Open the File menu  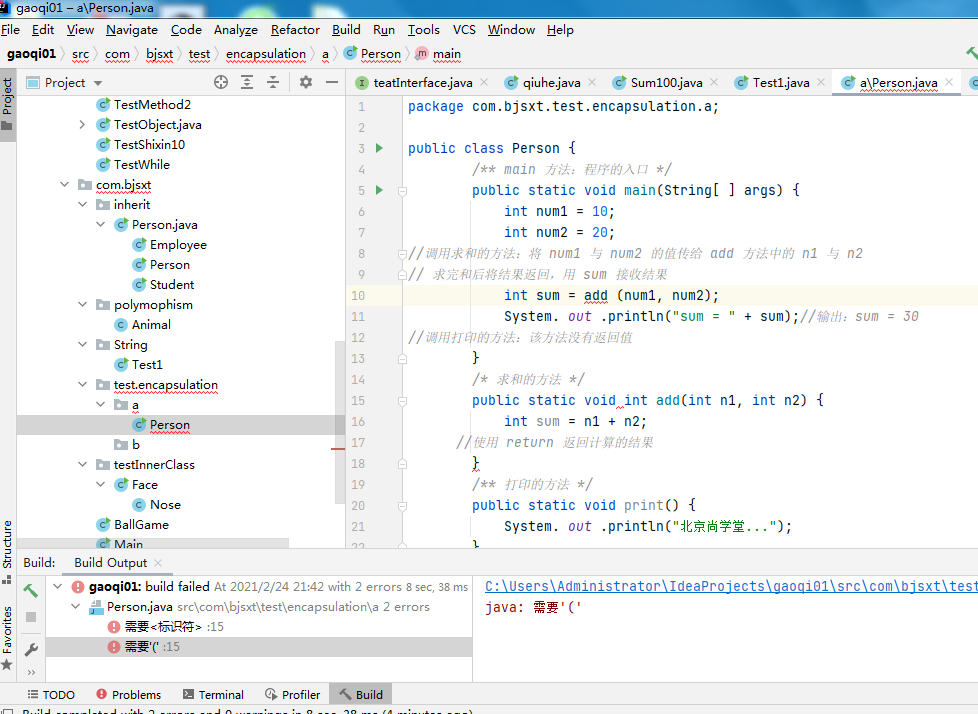pos(10,30)
